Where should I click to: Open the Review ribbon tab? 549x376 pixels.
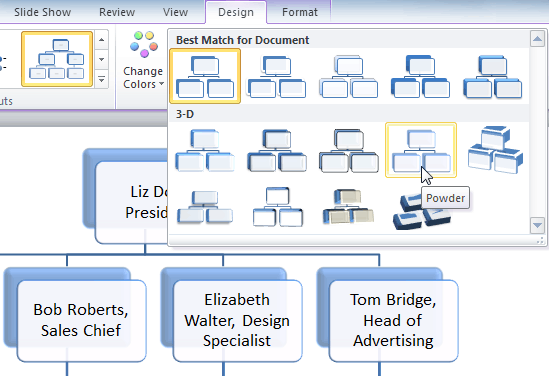pyautogui.click(x=117, y=12)
